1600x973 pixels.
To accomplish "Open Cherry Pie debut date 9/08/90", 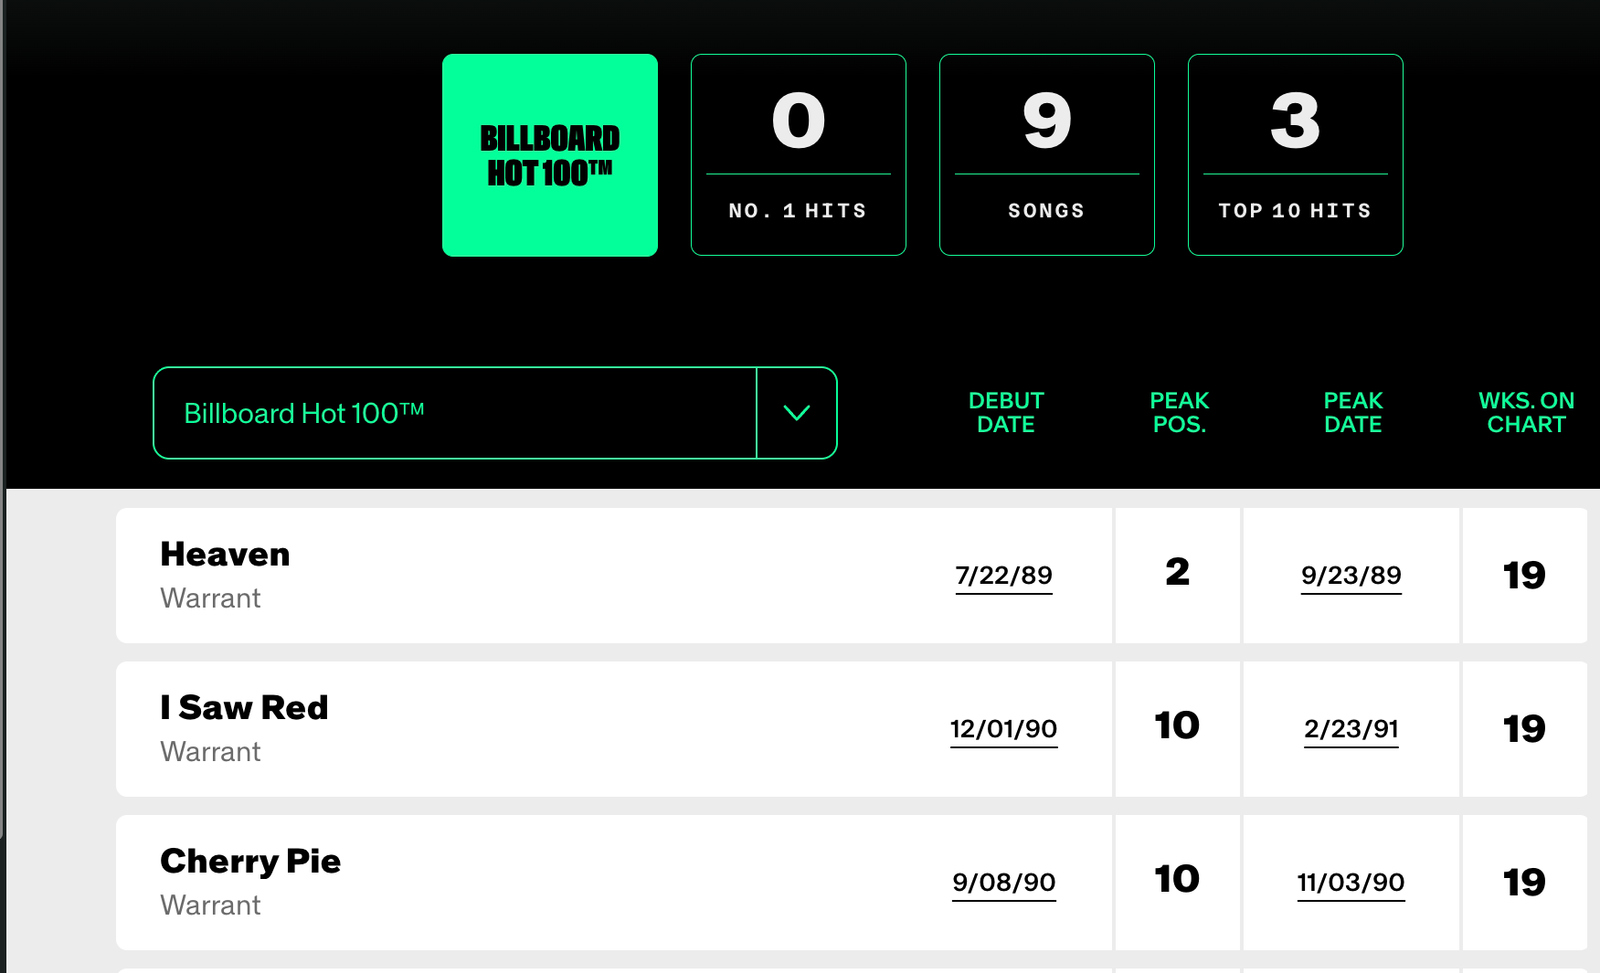I will coord(1004,882).
